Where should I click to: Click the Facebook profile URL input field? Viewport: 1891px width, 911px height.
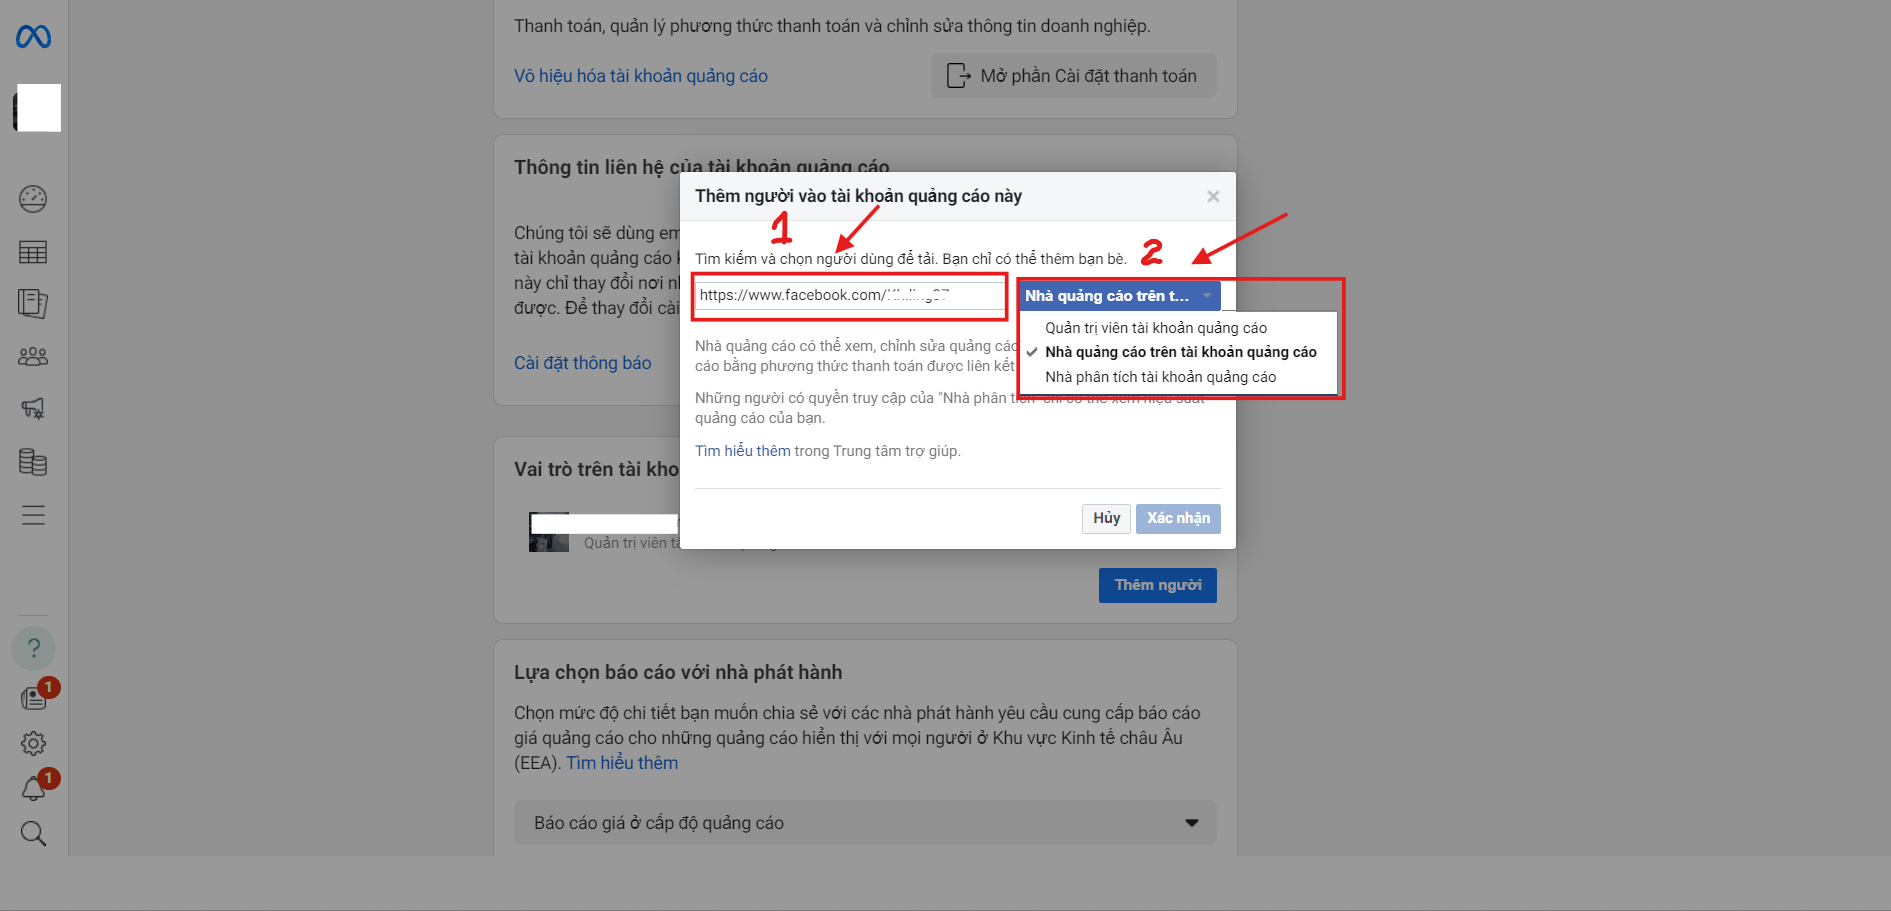coord(850,295)
